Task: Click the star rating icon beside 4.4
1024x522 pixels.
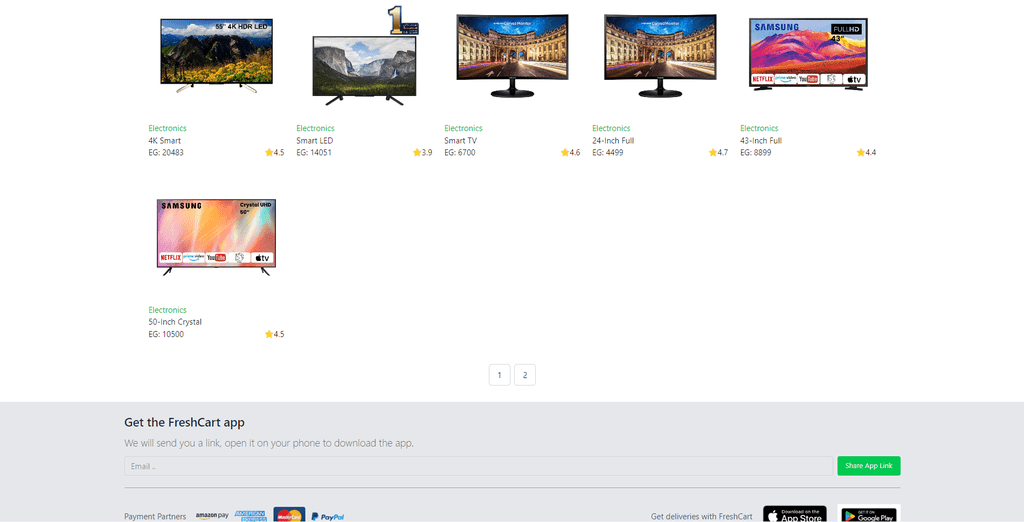Action: [x=861, y=153]
